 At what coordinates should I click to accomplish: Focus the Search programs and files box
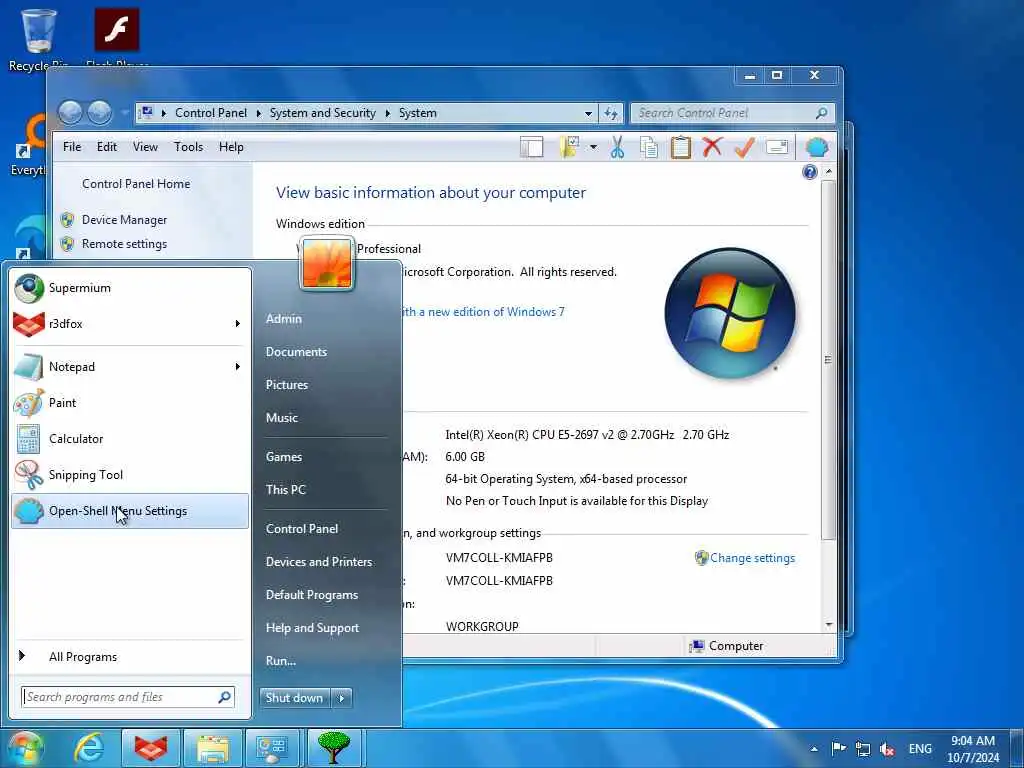127,697
